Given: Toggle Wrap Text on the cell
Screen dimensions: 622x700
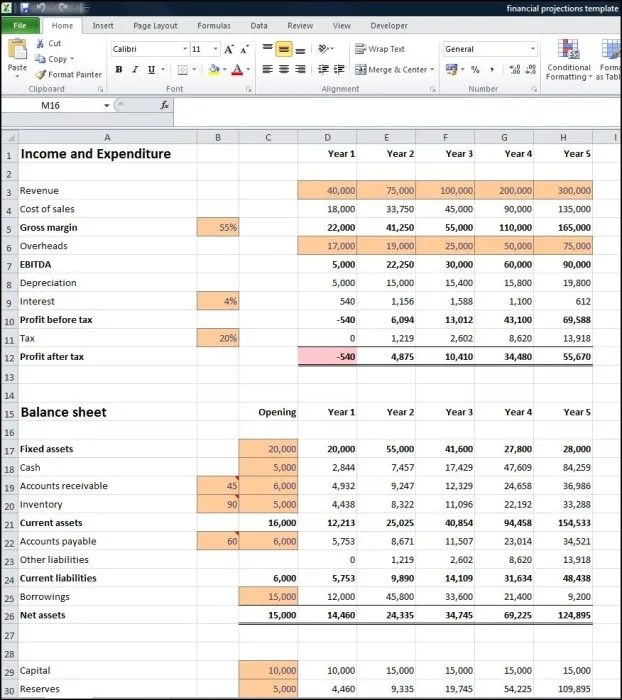Looking at the screenshot, I should pos(380,49).
